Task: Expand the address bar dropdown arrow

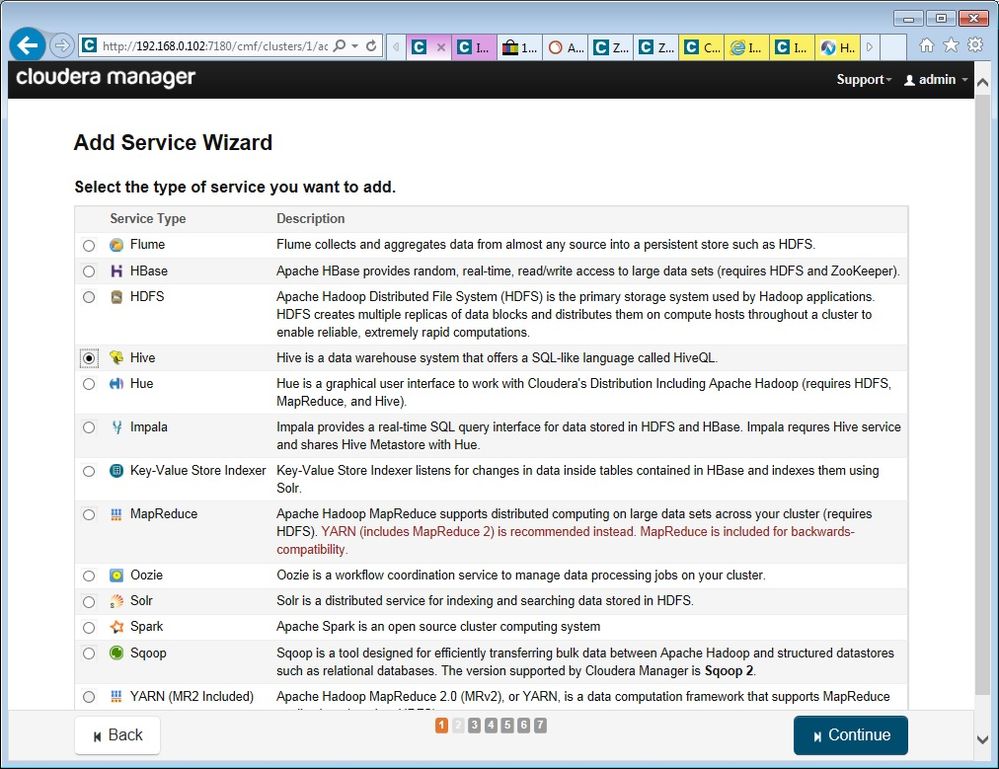Action: tap(355, 46)
